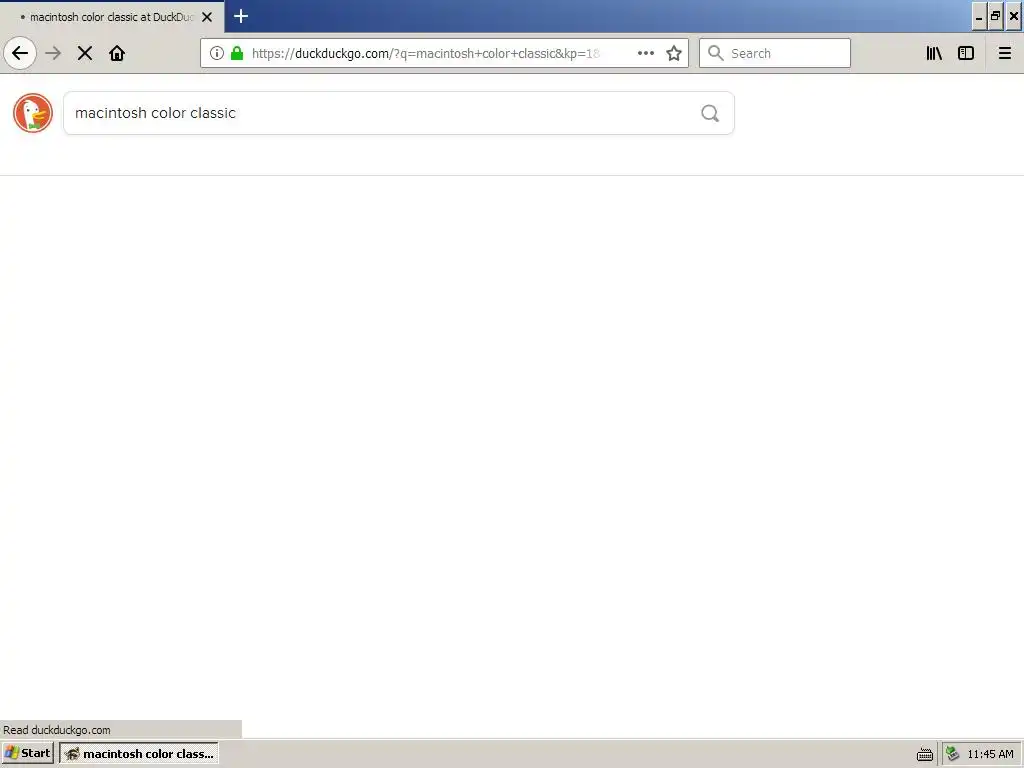Open the Library bookmarks and history
Image resolution: width=1024 pixels, height=768 pixels.
point(934,53)
